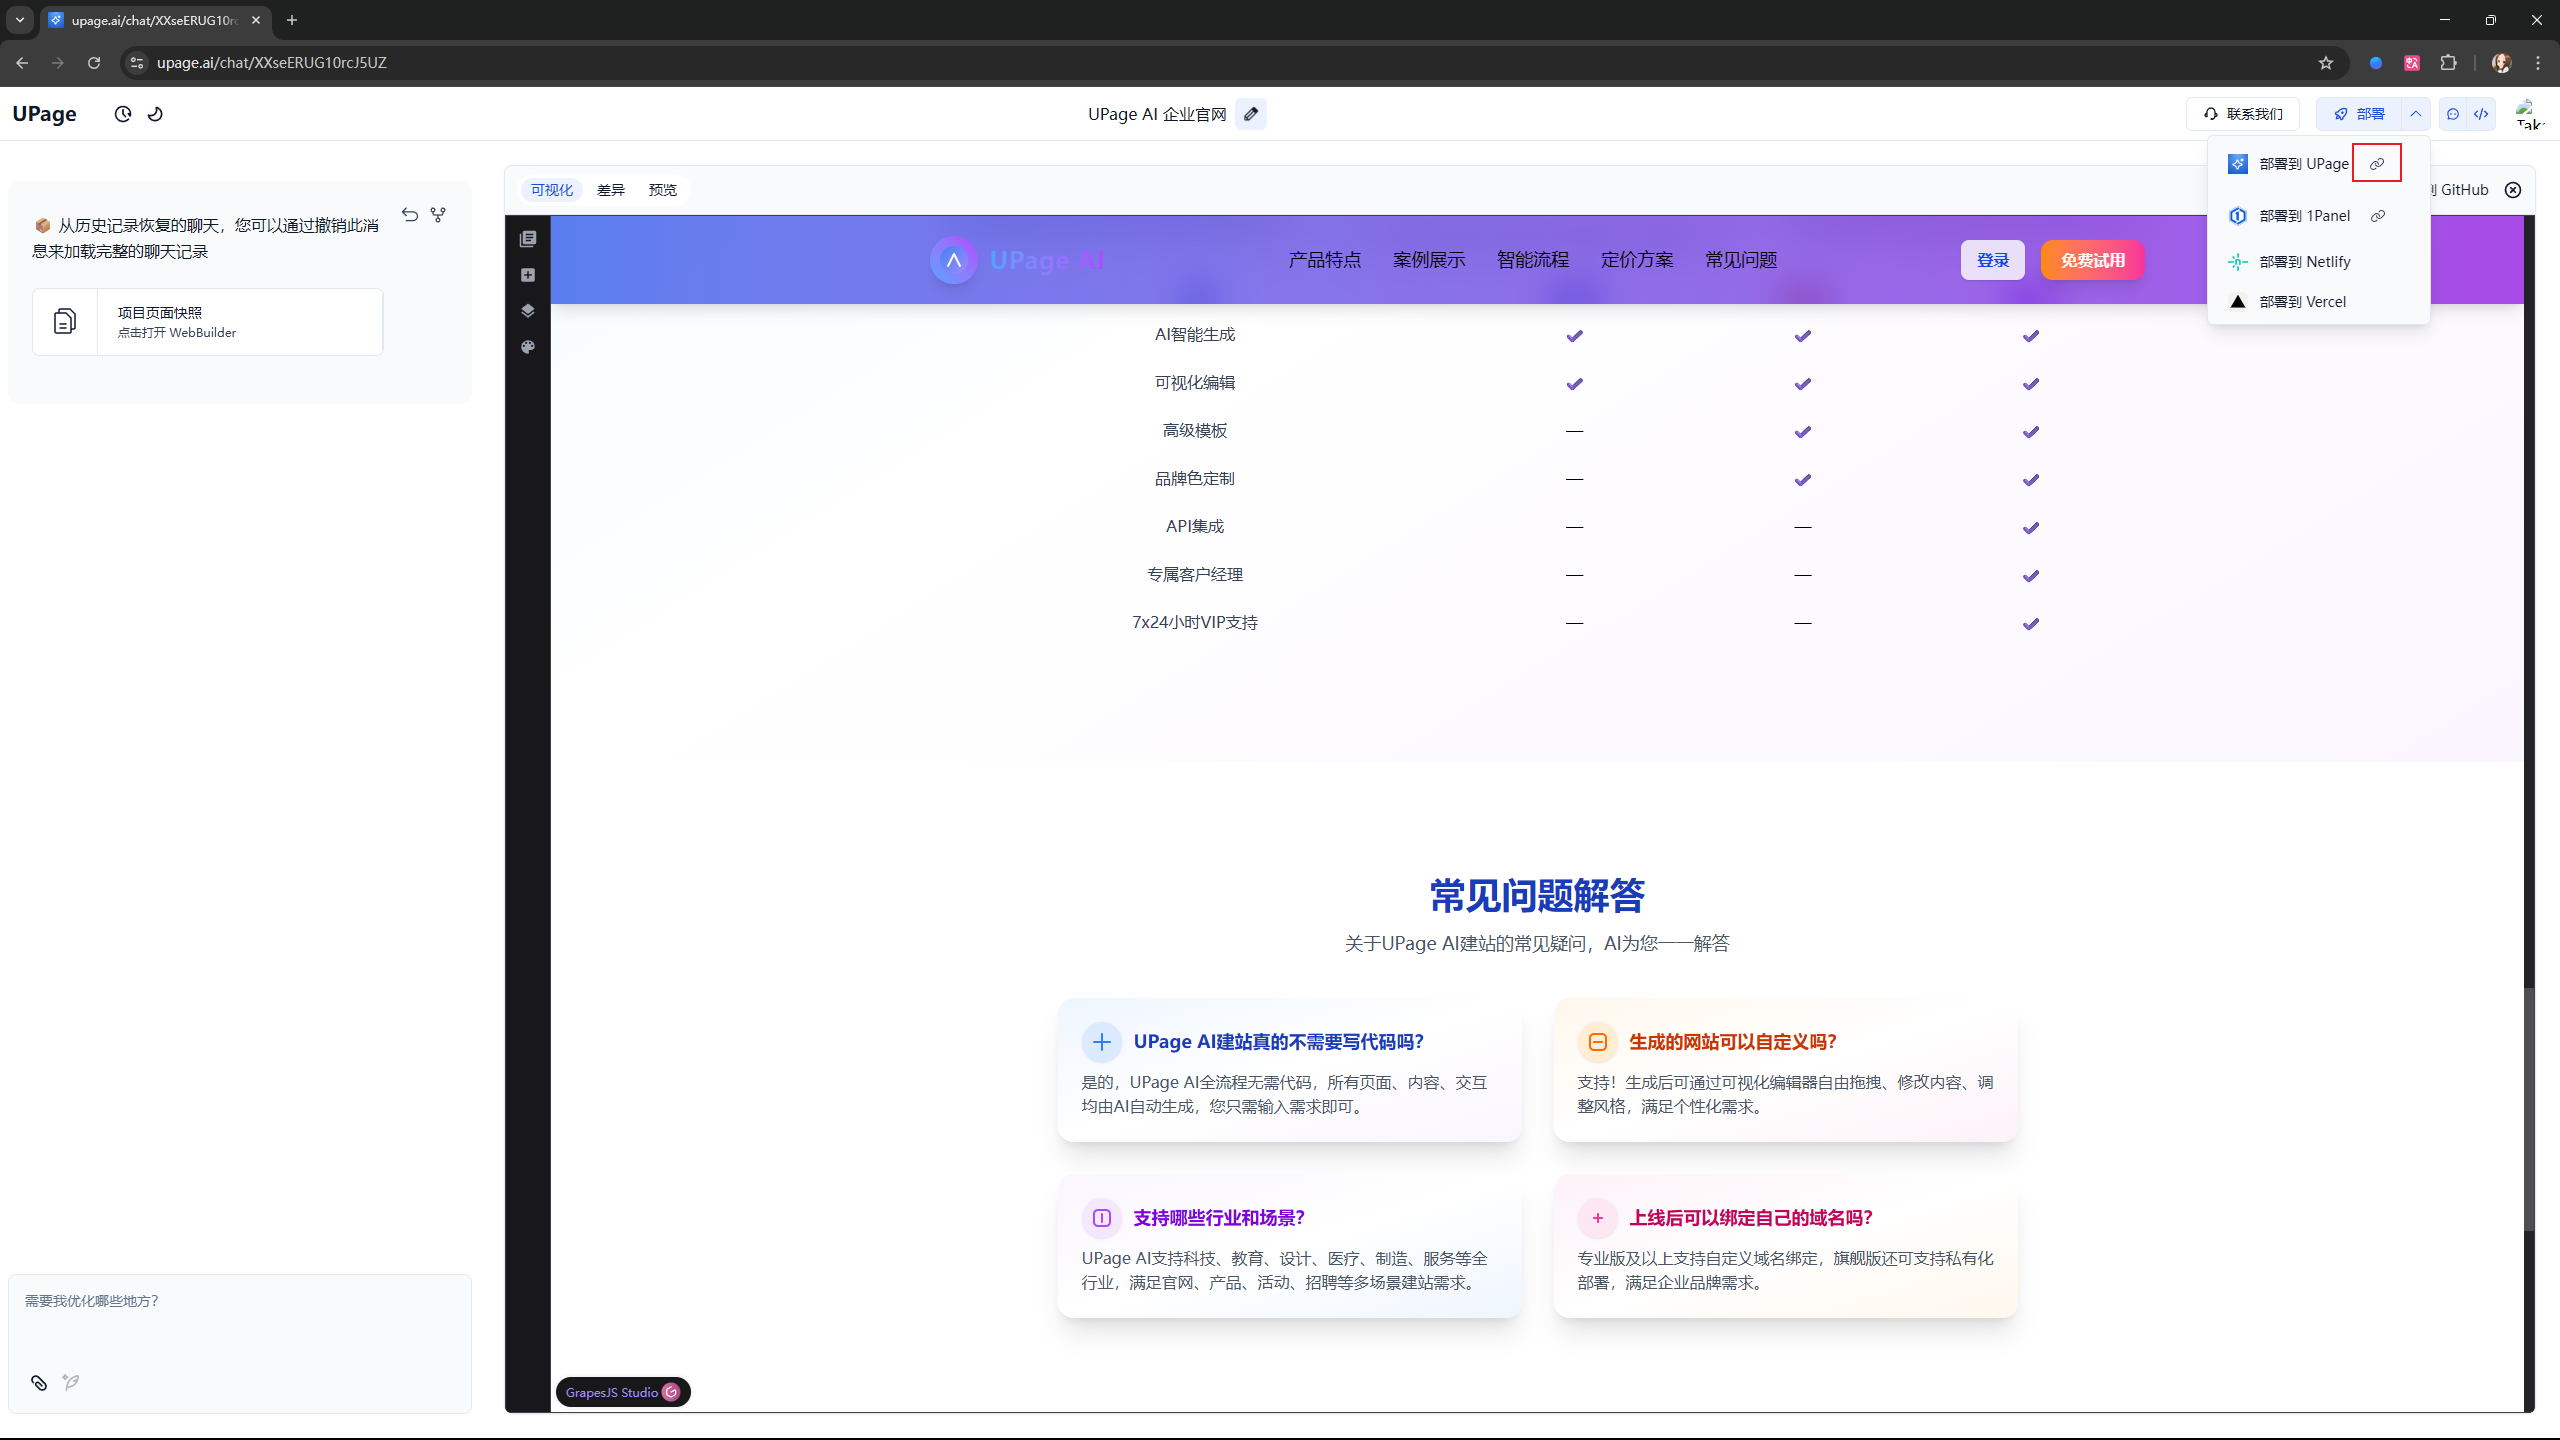
Task: Switch to the 差异 tab
Action: tap(611, 190)
